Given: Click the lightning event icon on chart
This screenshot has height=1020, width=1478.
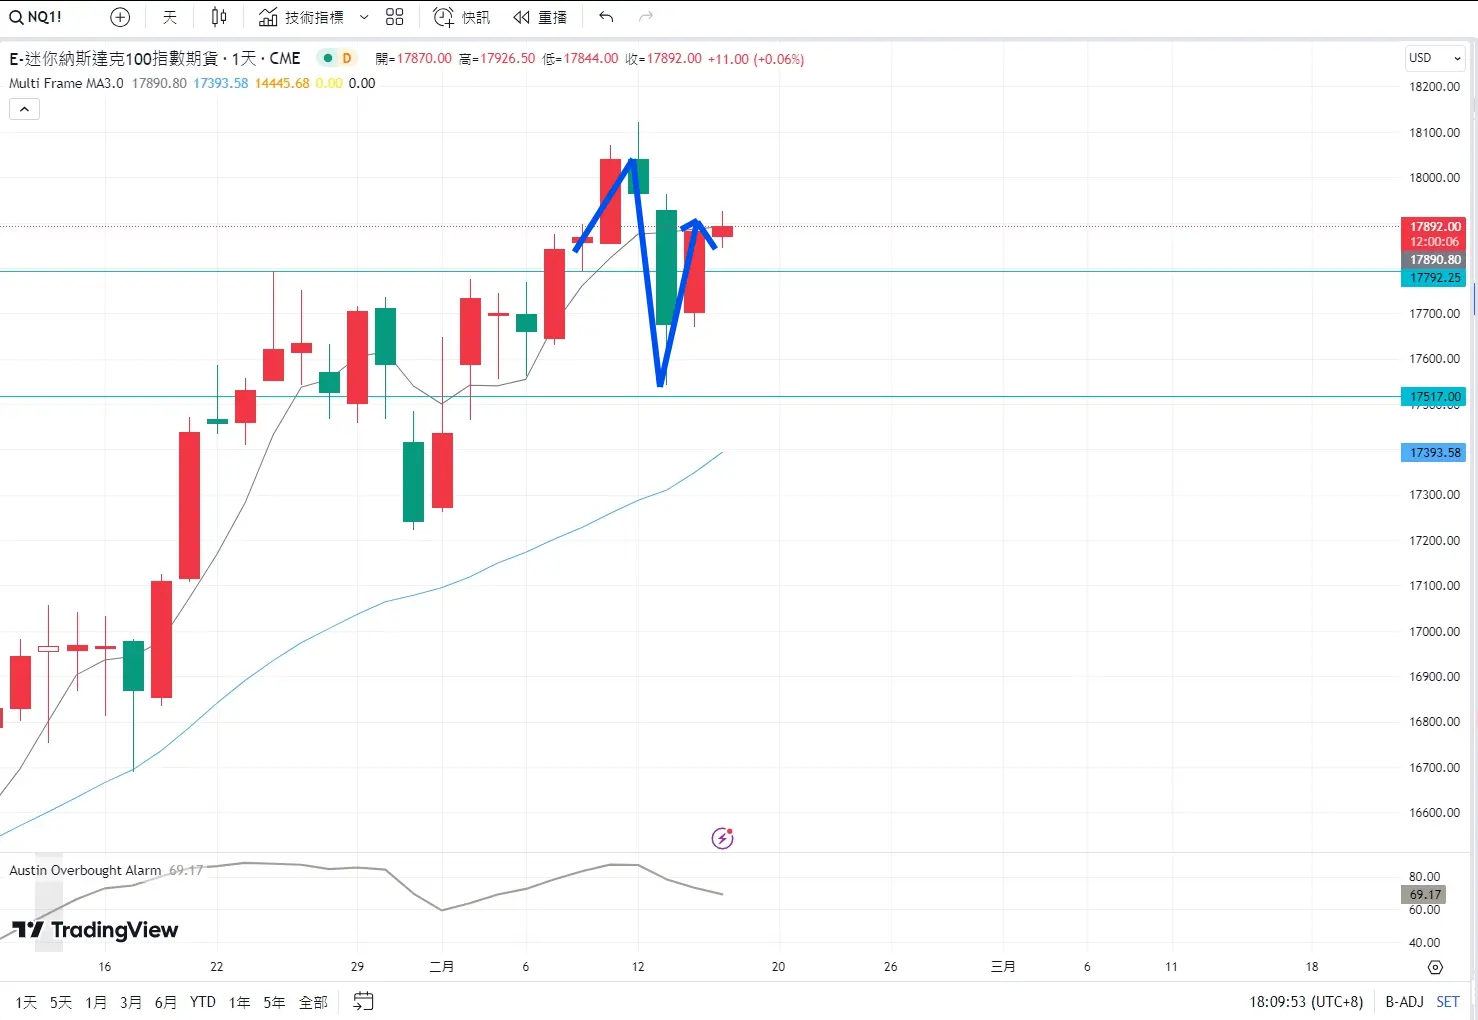Looking at the screenshot, I should 722,838.
